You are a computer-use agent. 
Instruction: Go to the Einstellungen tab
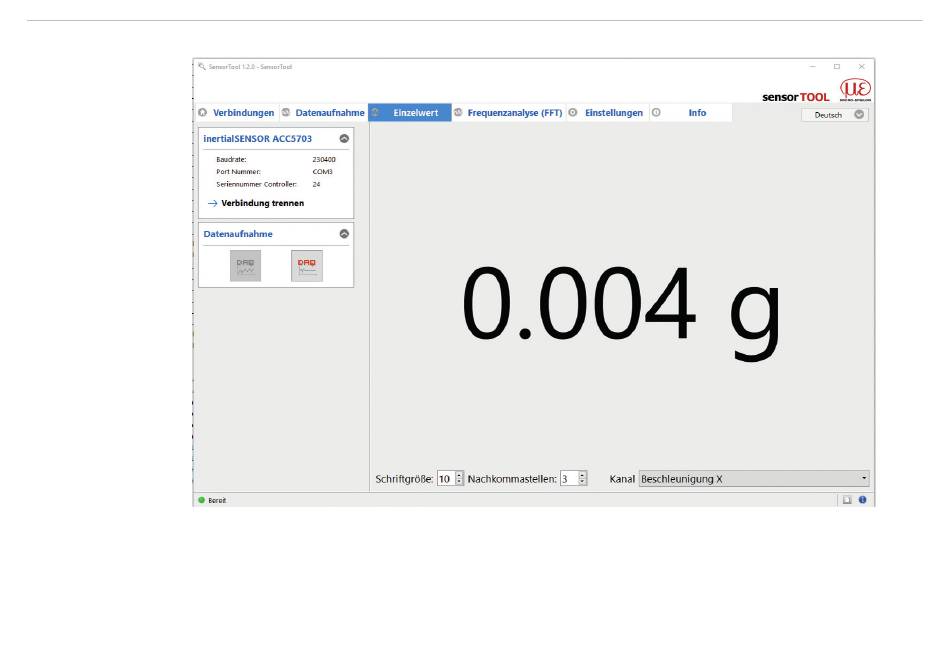coord(607,113)
